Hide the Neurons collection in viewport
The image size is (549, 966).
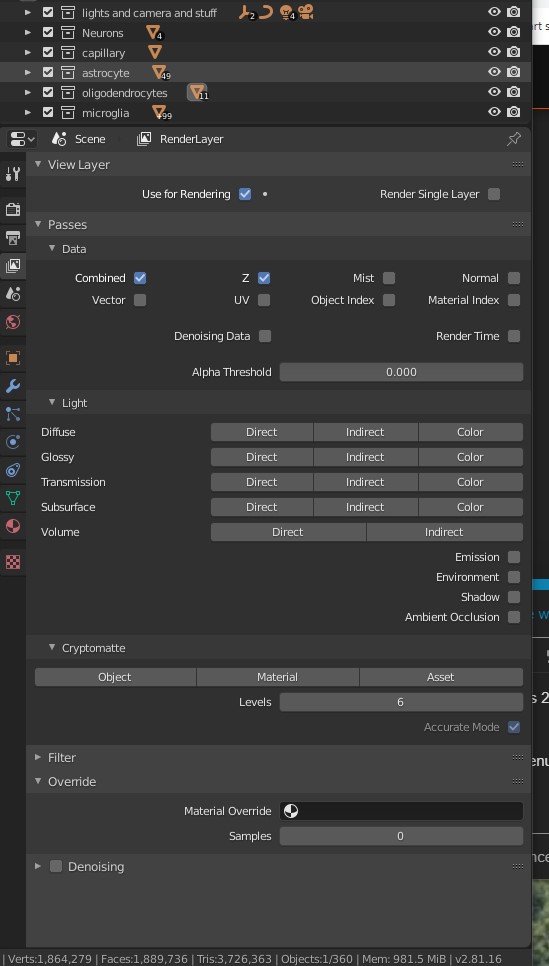click(494, 32)
